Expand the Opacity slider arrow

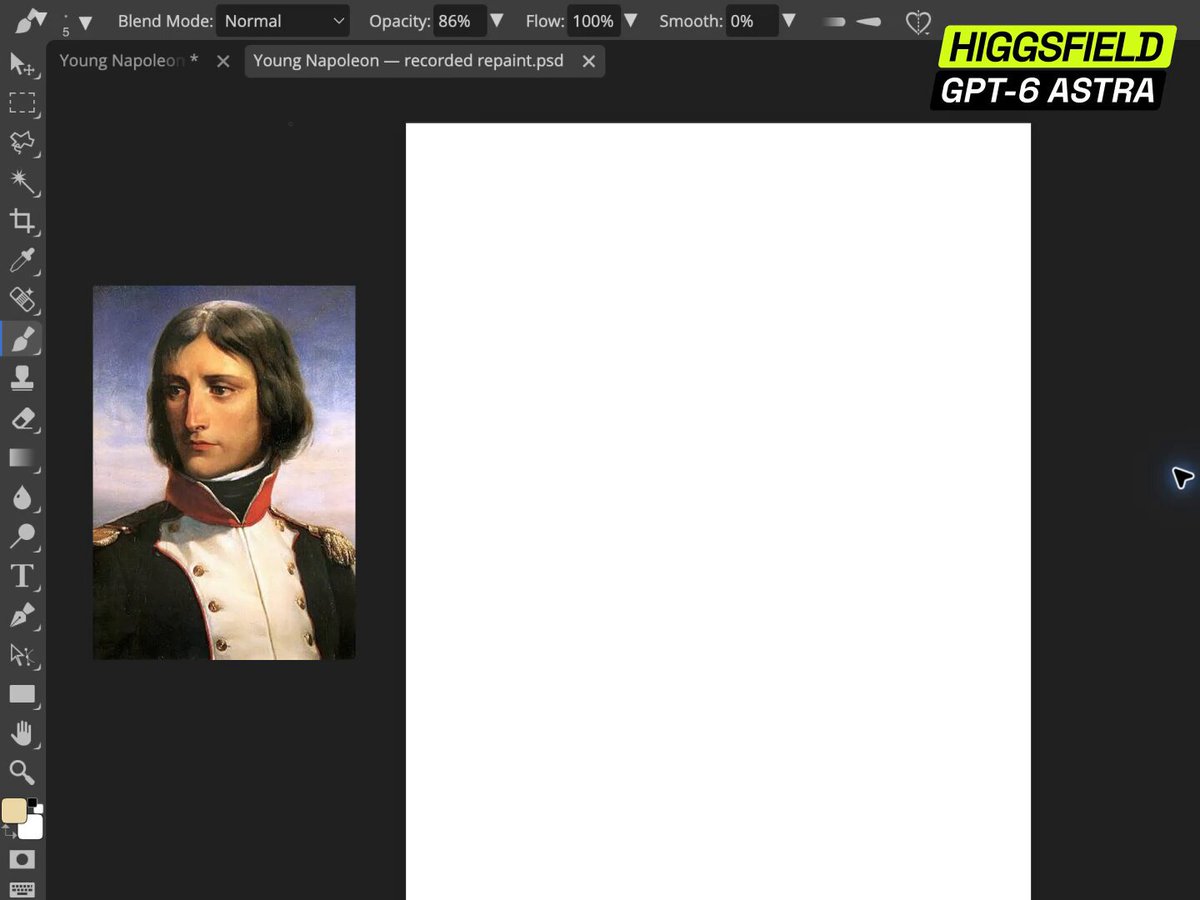pos(499,21)
